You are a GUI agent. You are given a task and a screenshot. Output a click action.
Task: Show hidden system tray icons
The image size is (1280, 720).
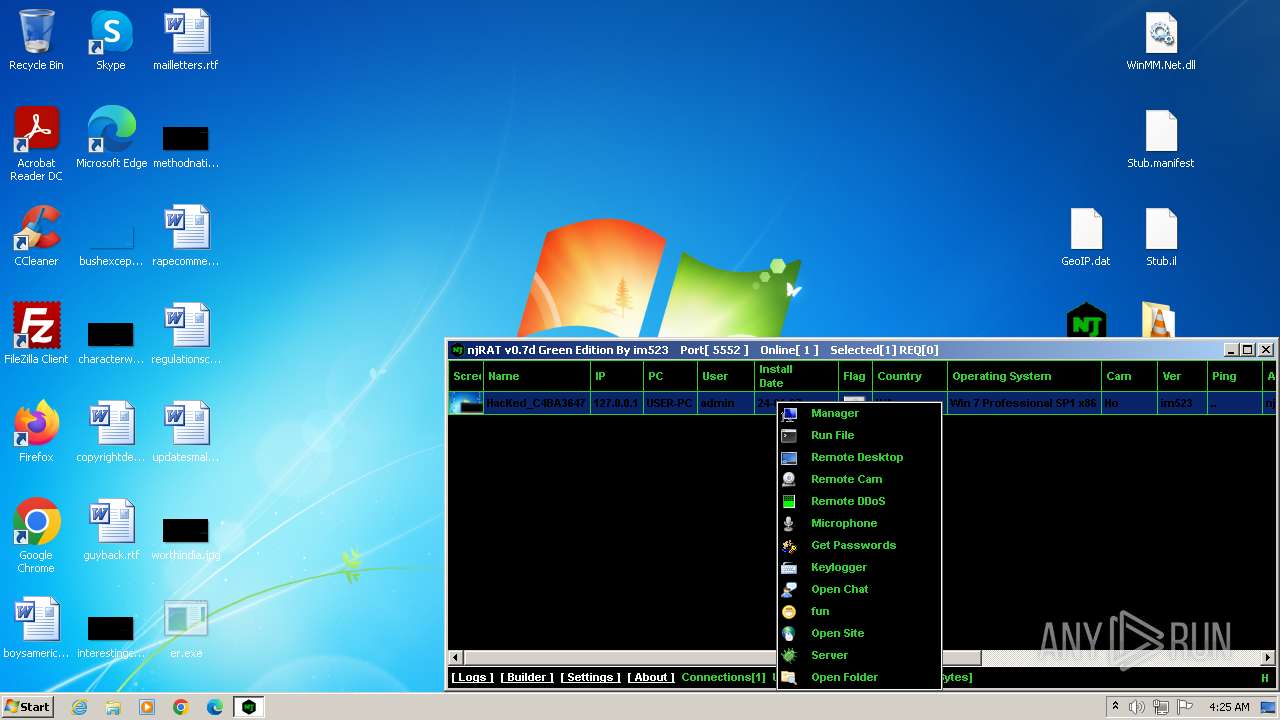click(x=1115, y=707)
